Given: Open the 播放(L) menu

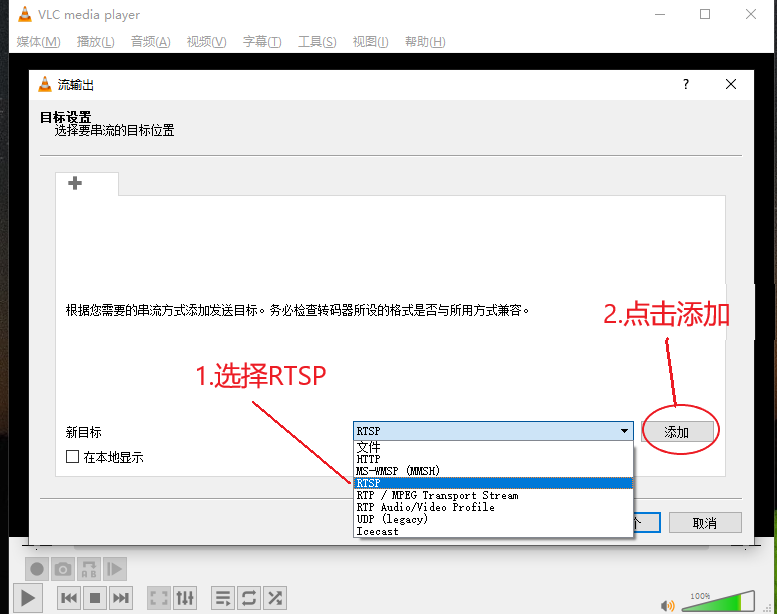Looking at the screenshot, I should pyautogui.click(x=96, y=42).
